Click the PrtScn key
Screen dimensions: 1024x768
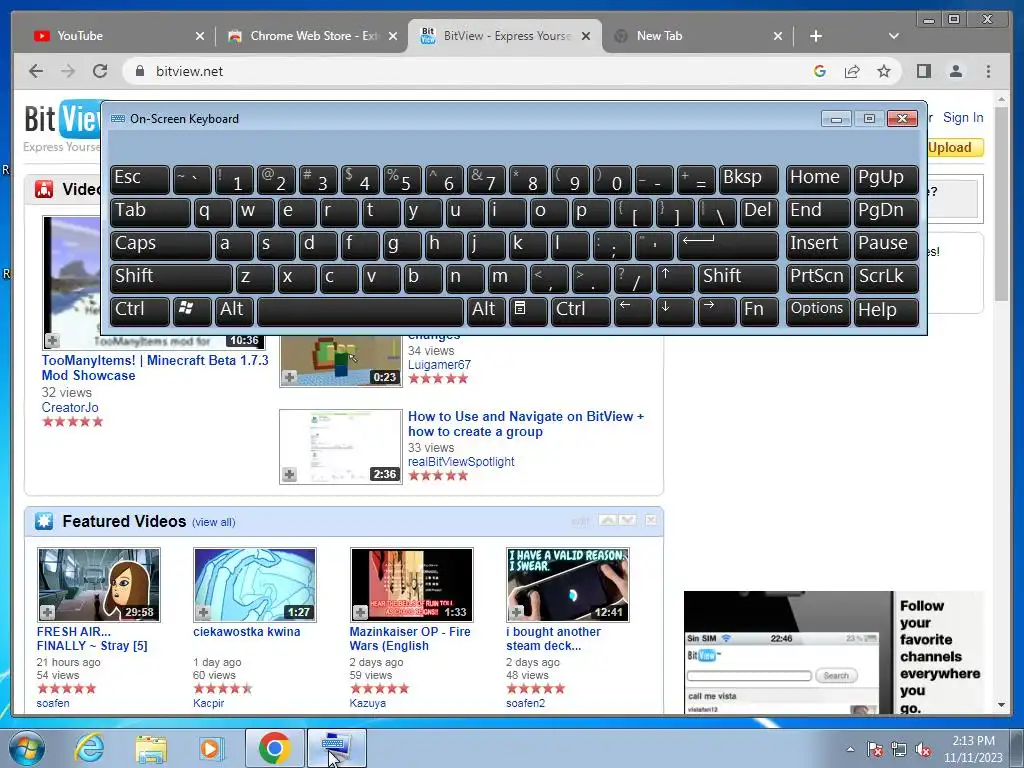tap(818, 278)
